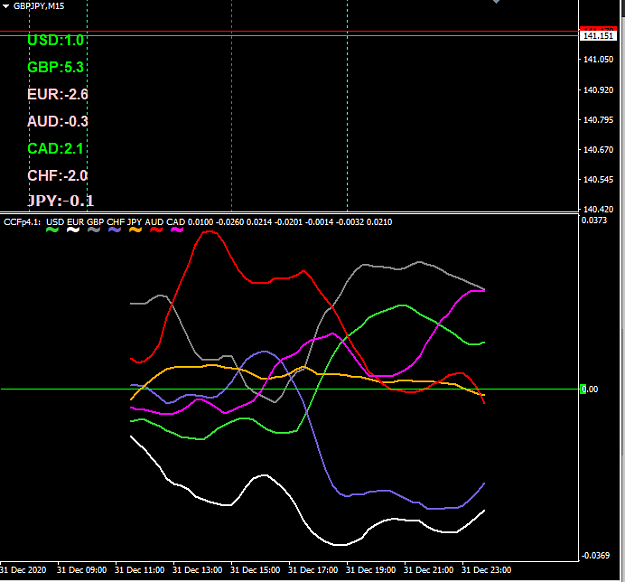Image resolution: width=625 pixels, height=582 pixels.
Task: Click the -0.0369 indicator scale minimum
Action: [596, 556]
